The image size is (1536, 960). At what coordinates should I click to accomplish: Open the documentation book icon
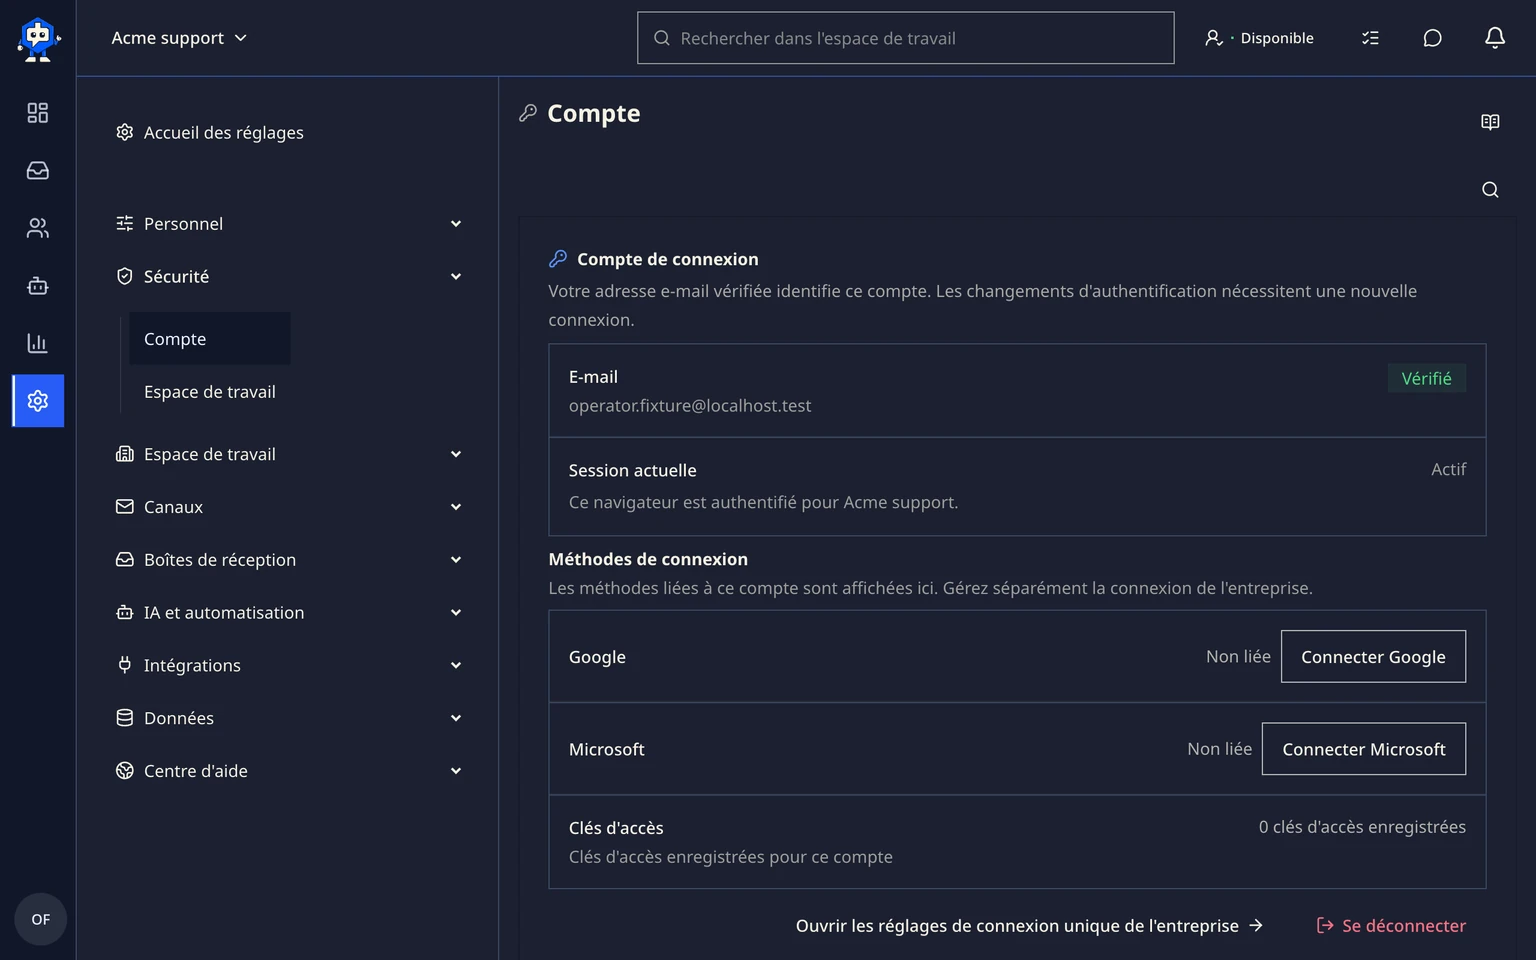[1490, 122]
